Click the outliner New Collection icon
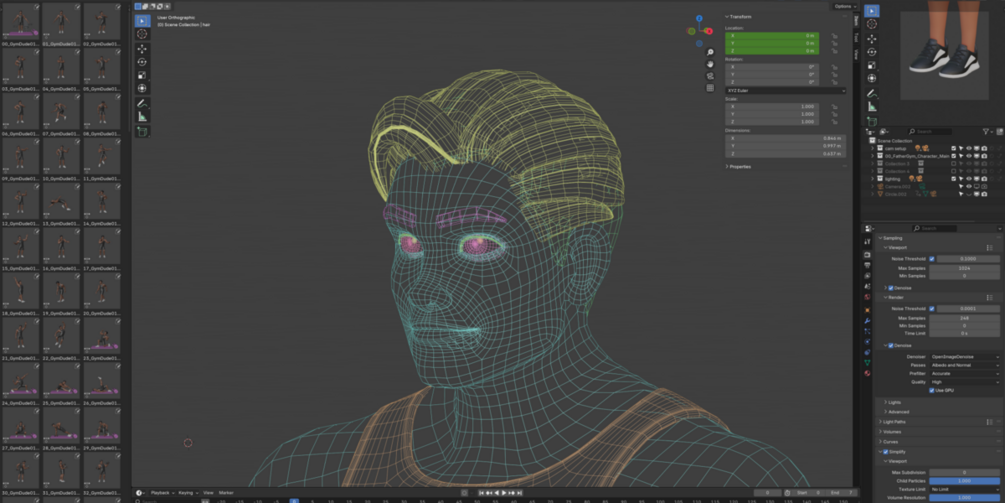Image resolution: width=1005 pixels, height=503 pixels. tap(1000, 131)
